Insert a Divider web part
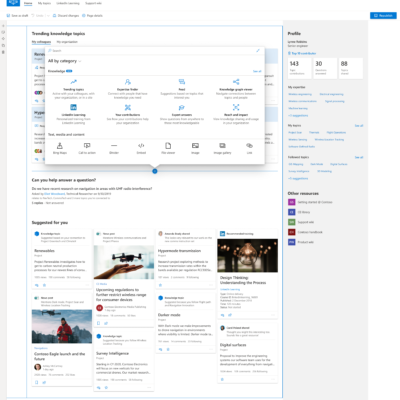This screenshot has width=400, height=400. tap(114, 148)
